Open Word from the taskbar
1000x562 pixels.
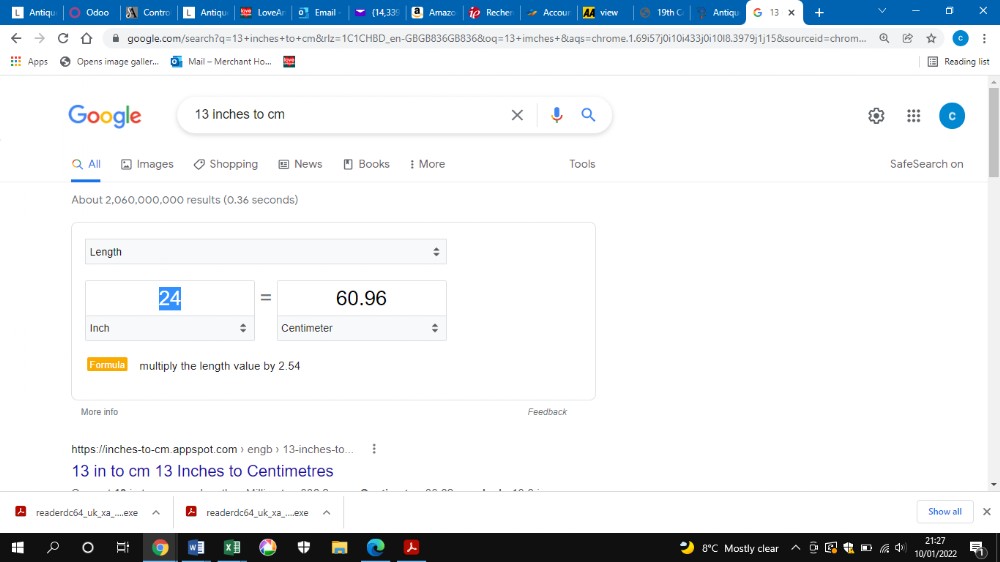coord(196,547)
